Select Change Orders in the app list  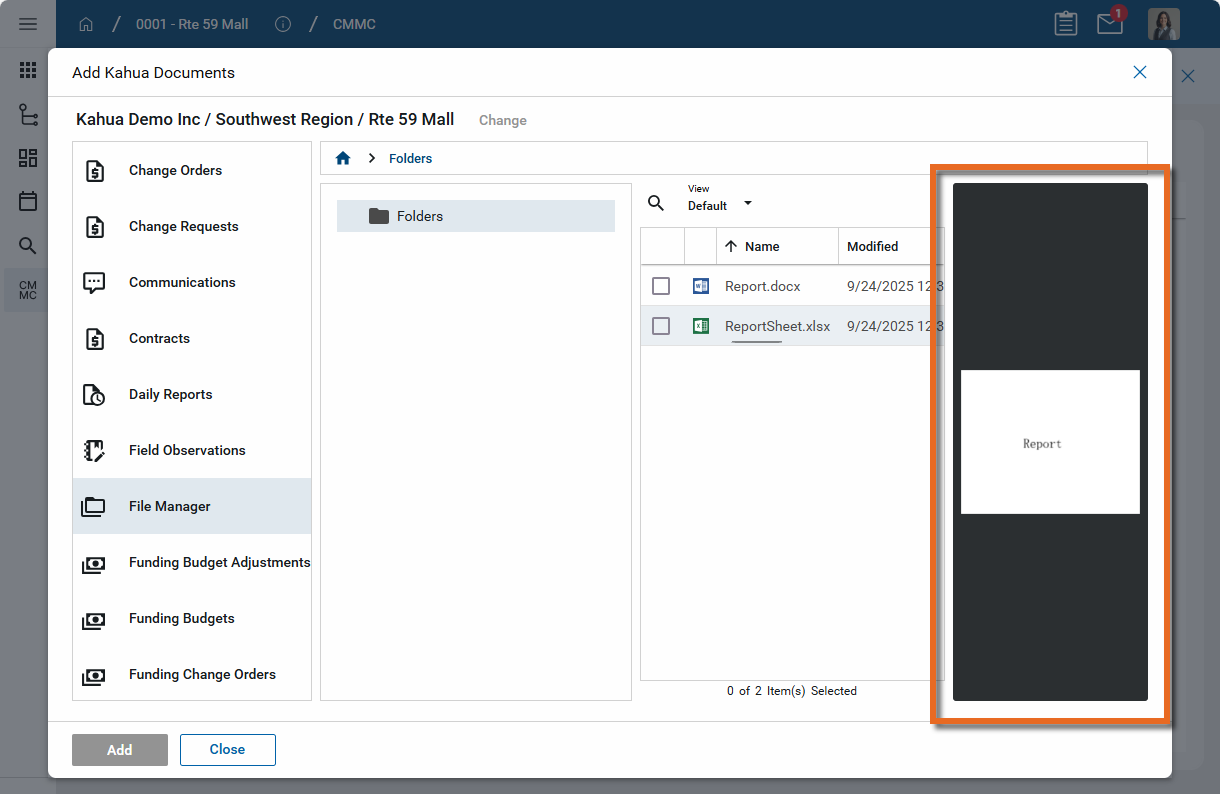pyautogui.click(x=175, y=170)
